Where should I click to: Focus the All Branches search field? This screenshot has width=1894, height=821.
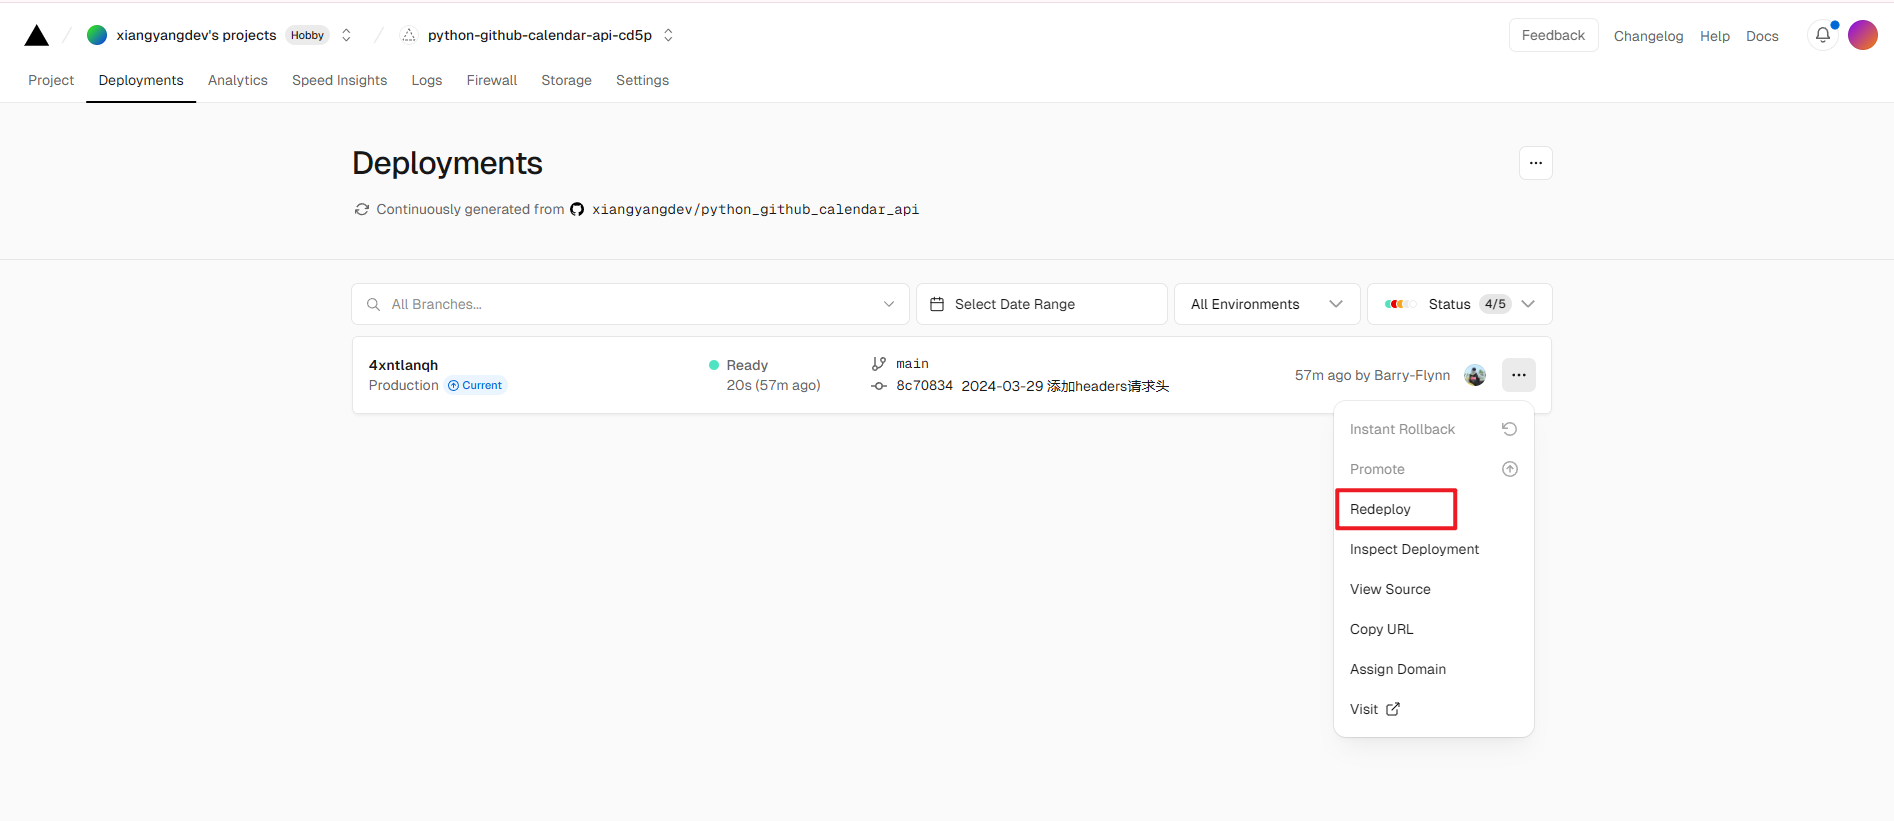[x=630, y=304]
